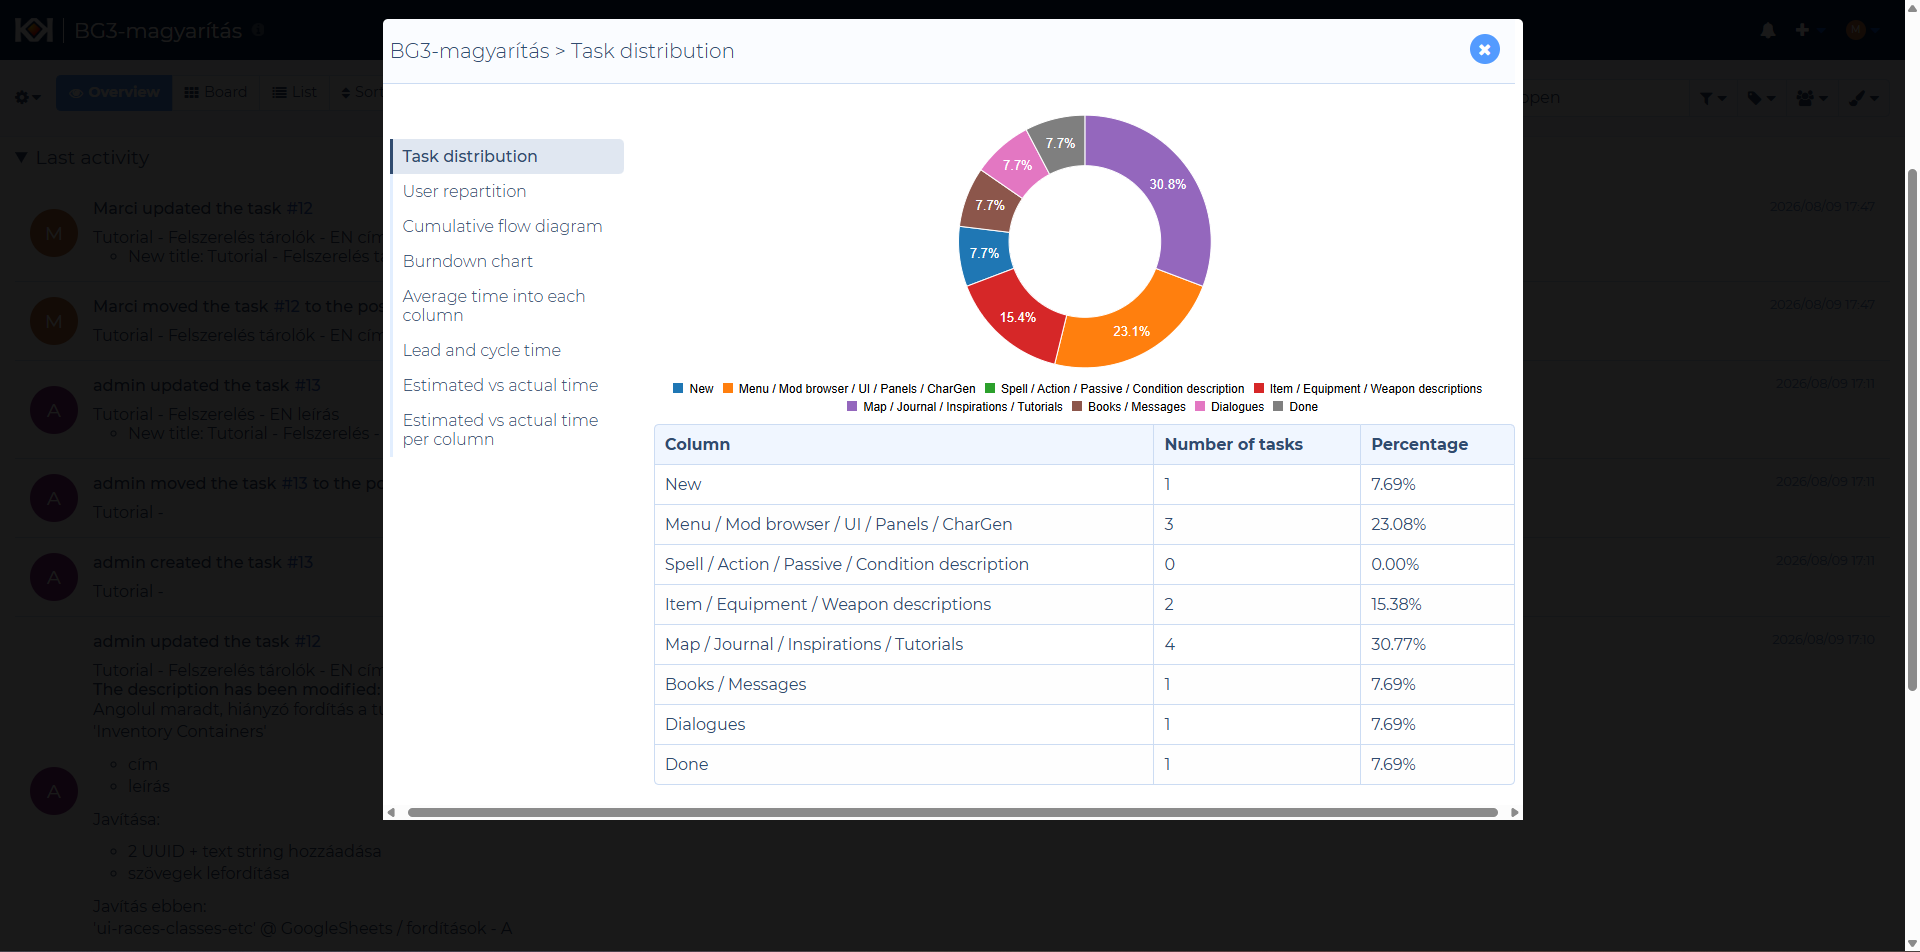Select the '30.77%' percentage cell
1920x952 pixels.
click(1437, 644)
